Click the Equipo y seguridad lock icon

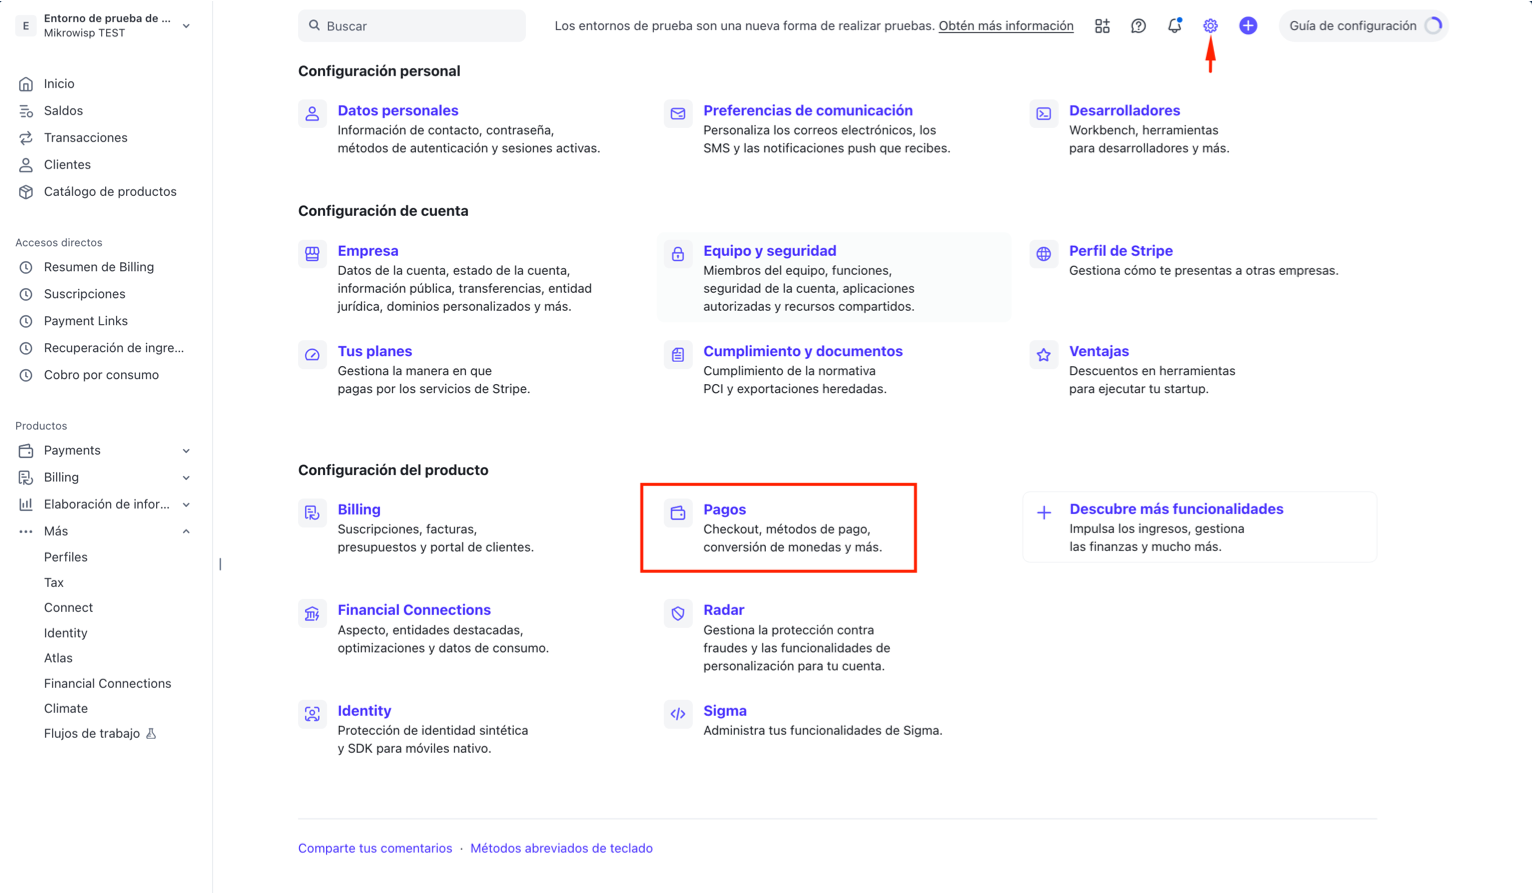(678, 254)
